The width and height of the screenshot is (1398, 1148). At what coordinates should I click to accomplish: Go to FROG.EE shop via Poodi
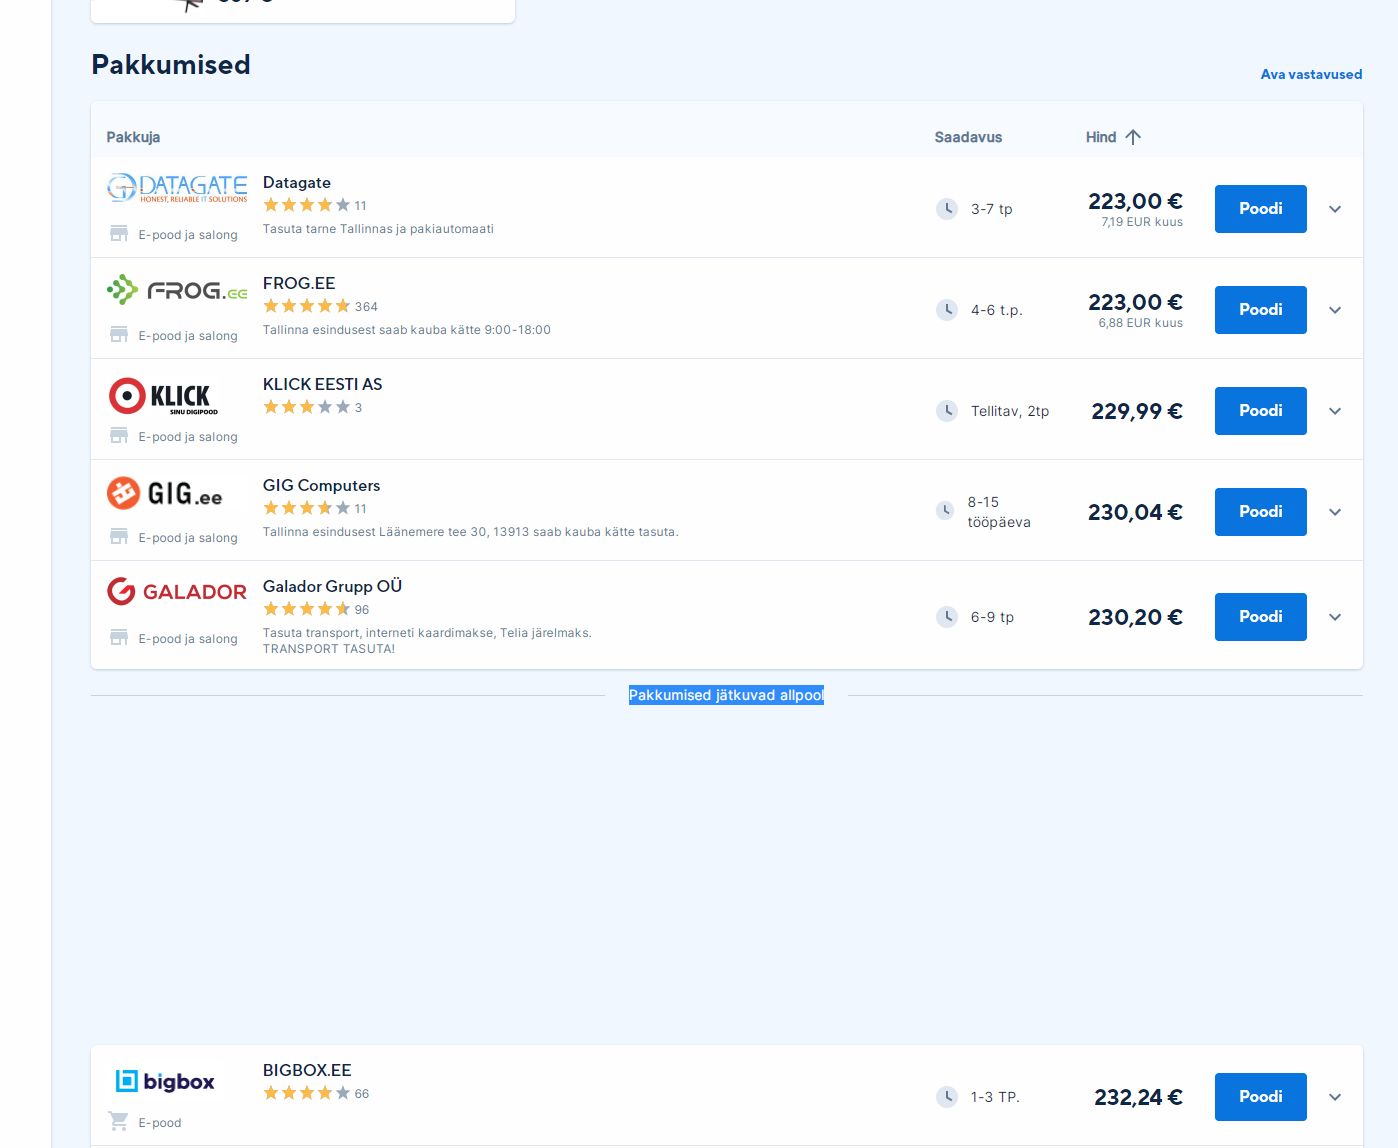[x=1260, y=310]
